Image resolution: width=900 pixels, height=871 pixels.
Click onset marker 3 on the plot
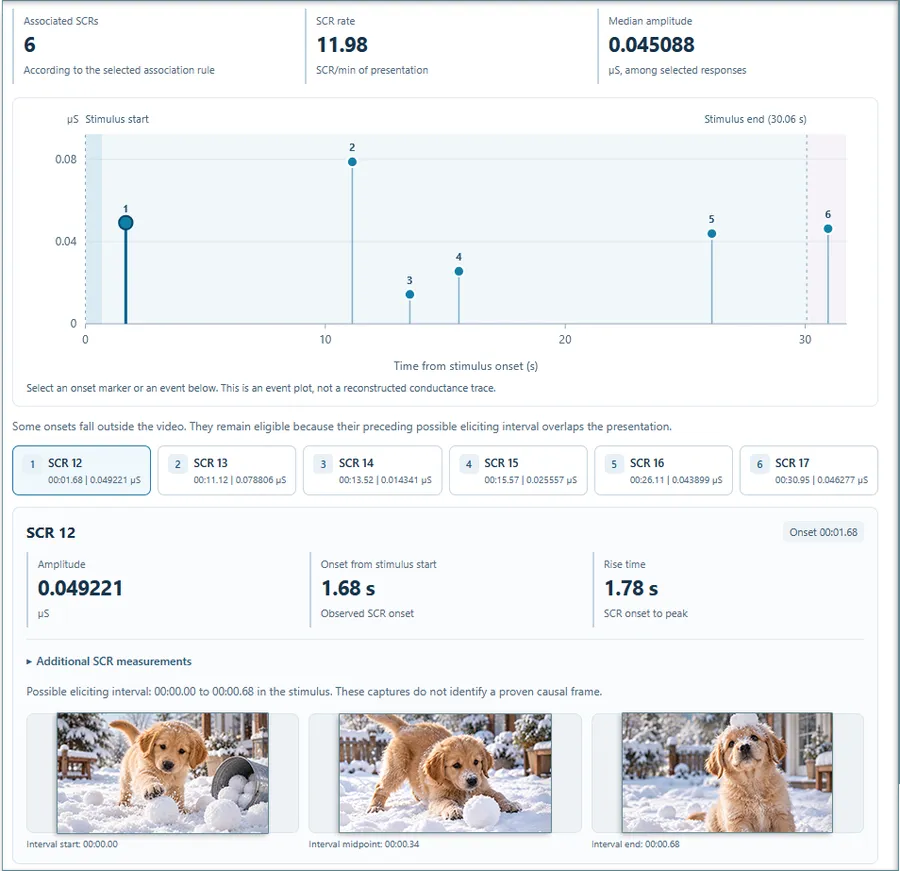[410, 295]
